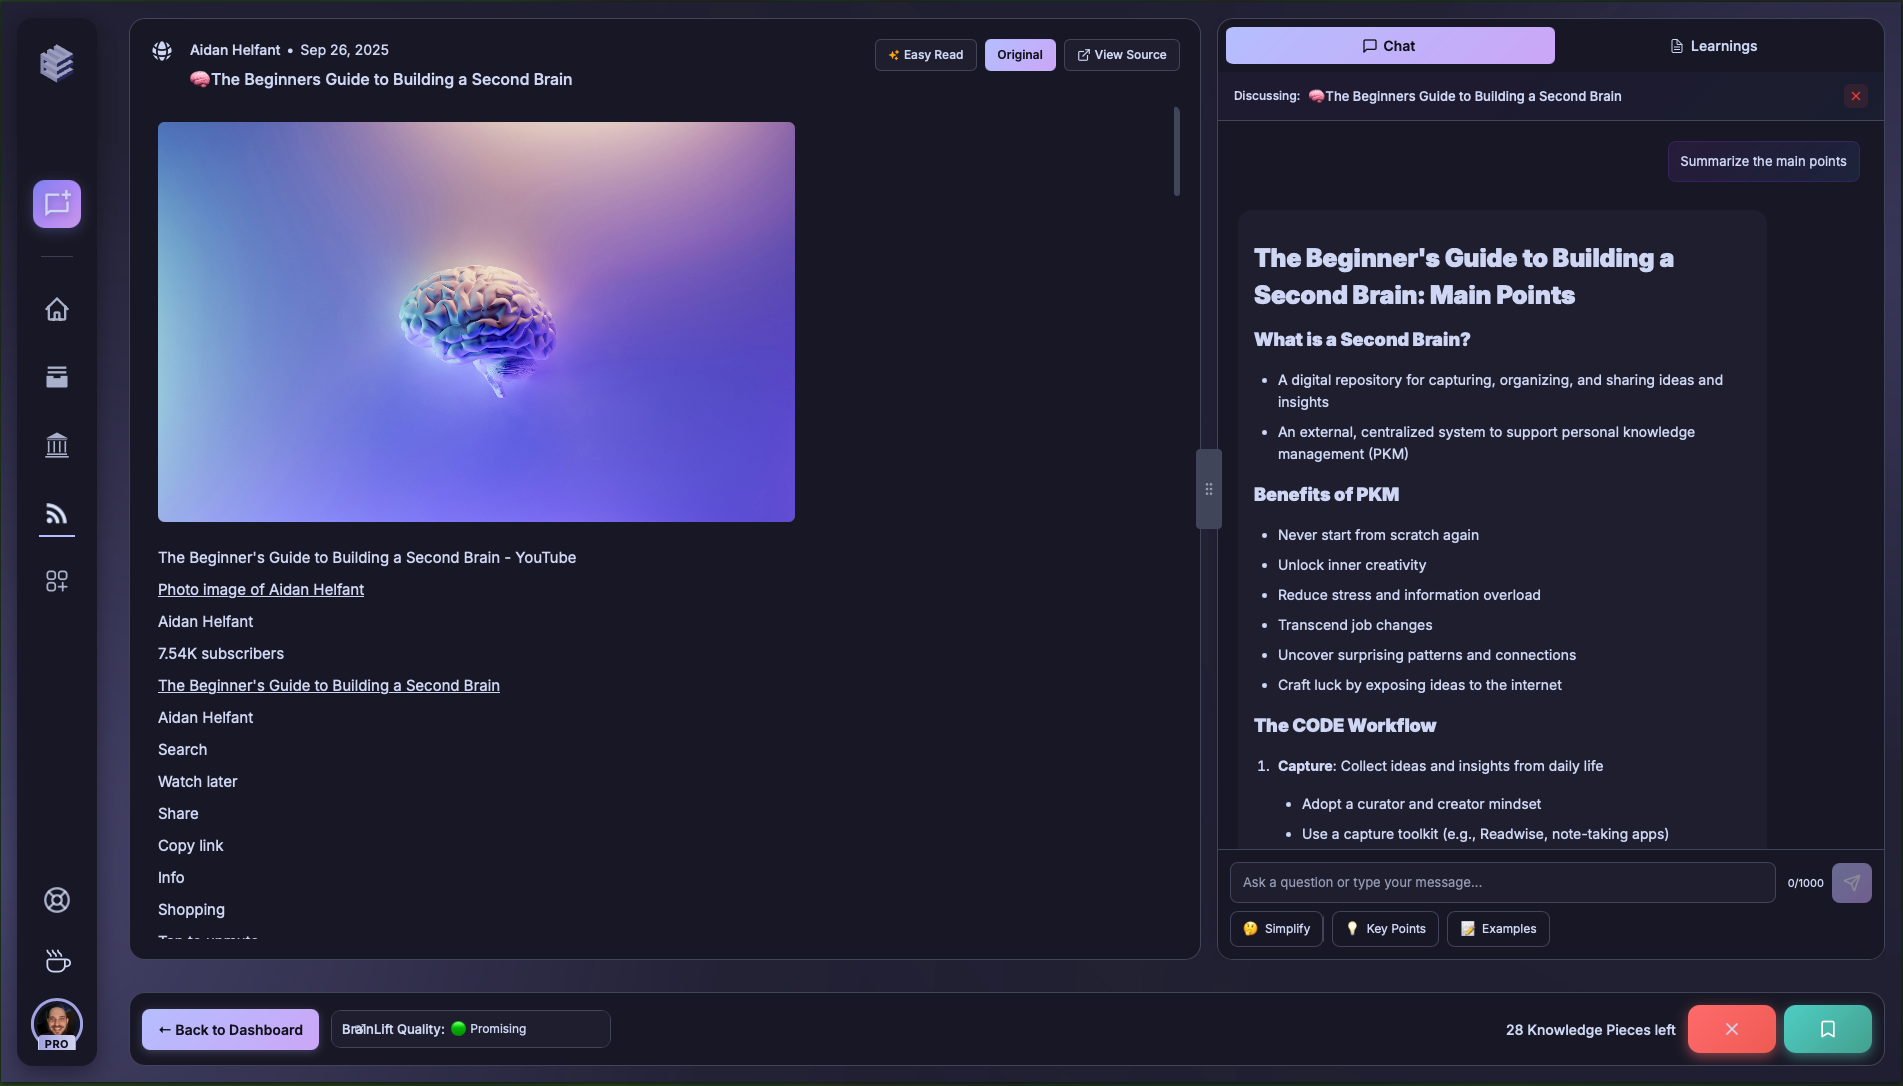Click the Back to Dashboard button
The height and width of the screenshot is (1086, 1903).
click(230, 1029)
